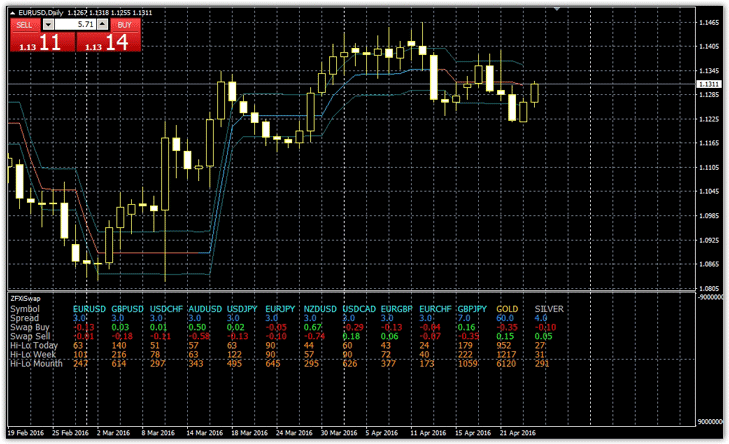Decrease lot volume with the down arrow
Screen dimensions: 729x444
(x=49, y=22)
